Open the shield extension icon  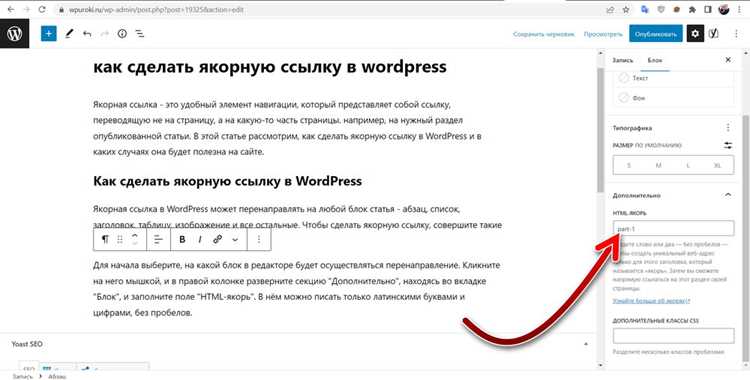click(661, 10)
